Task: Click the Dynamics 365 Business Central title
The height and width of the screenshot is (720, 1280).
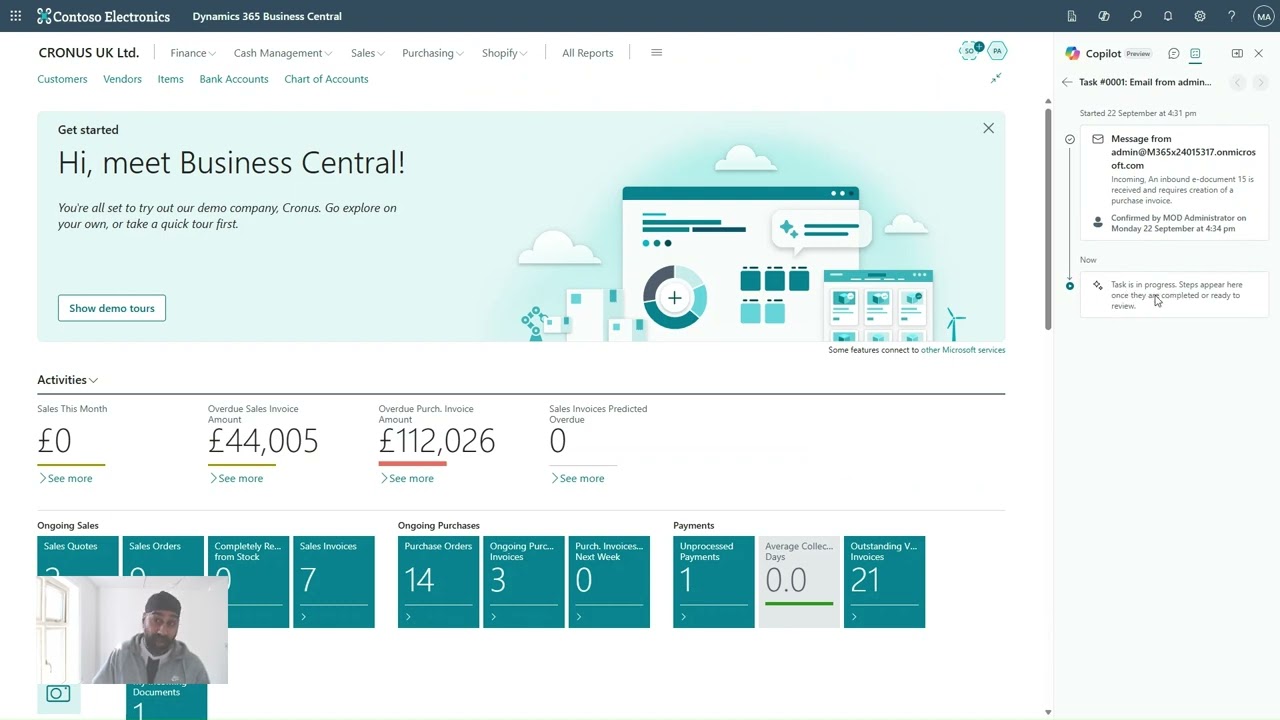Action: 267,16
